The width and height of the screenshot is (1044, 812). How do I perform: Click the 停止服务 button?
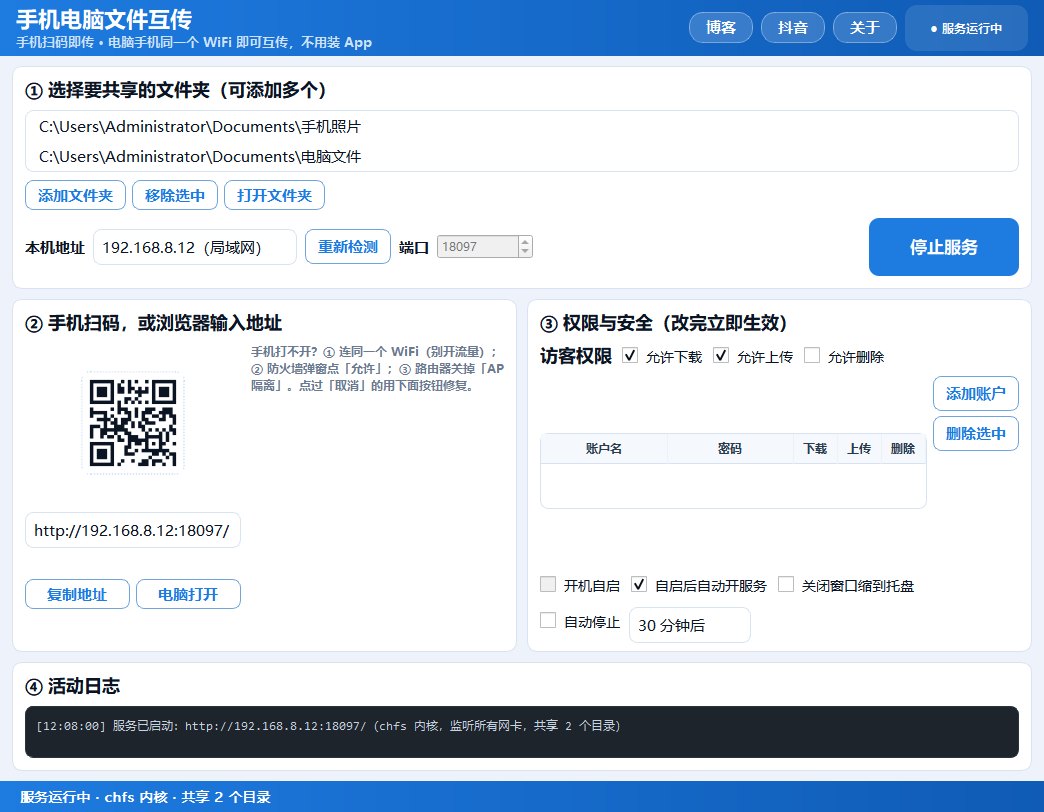[943, 247]
